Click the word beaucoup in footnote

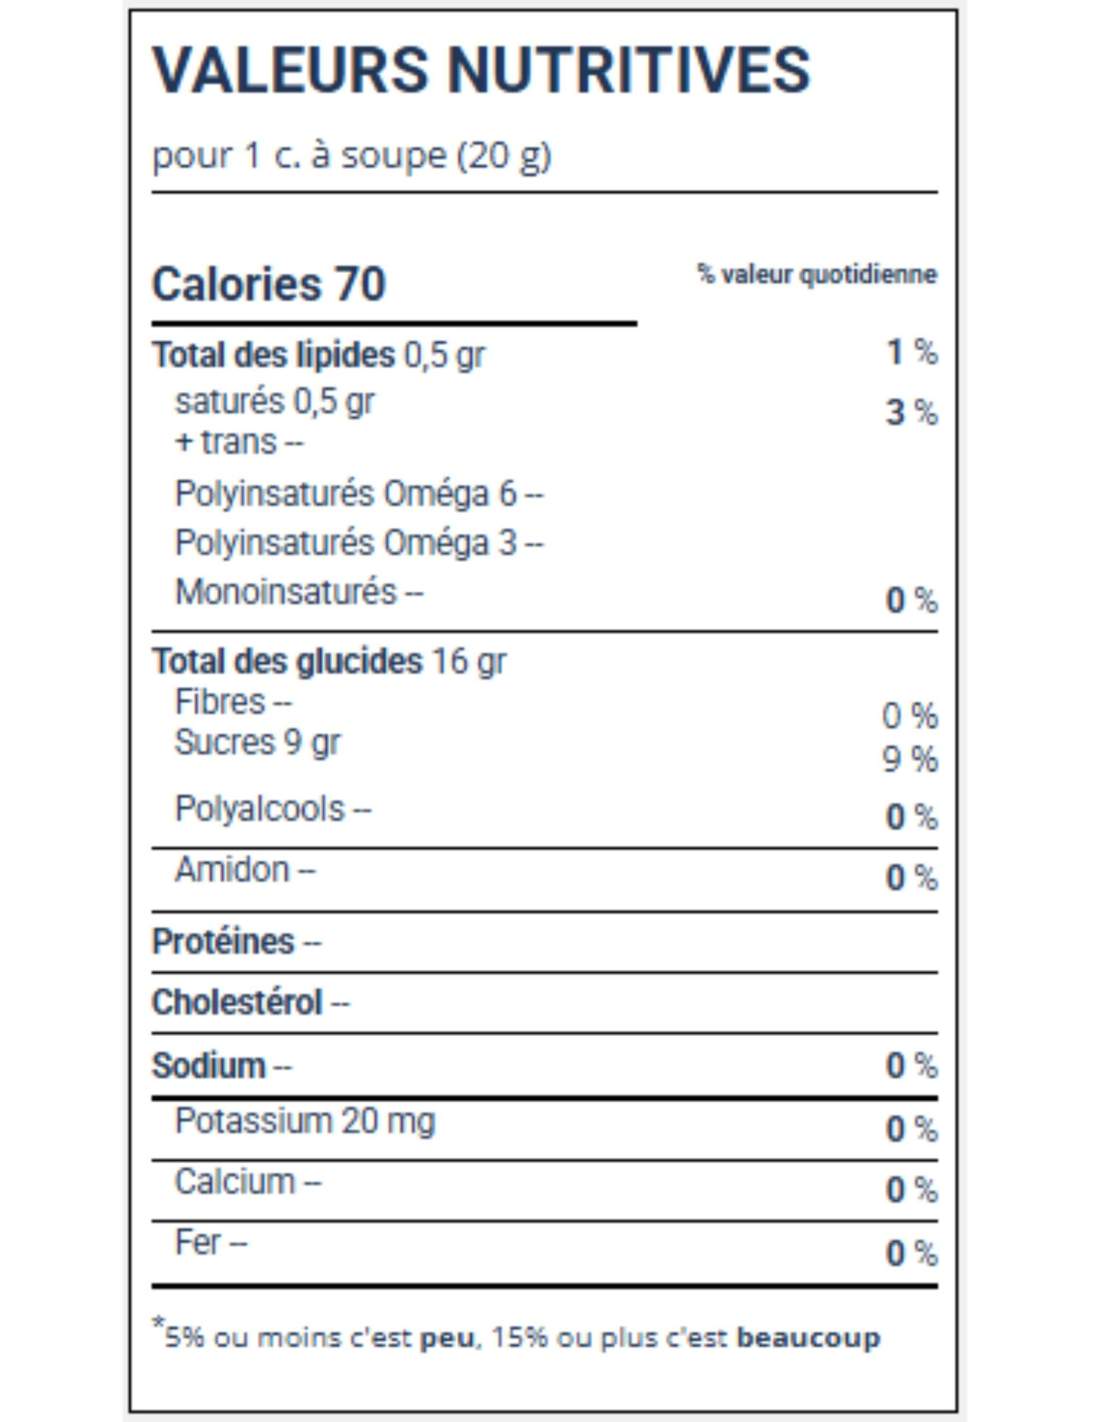pyautogui.click(x=809, y=1338)
